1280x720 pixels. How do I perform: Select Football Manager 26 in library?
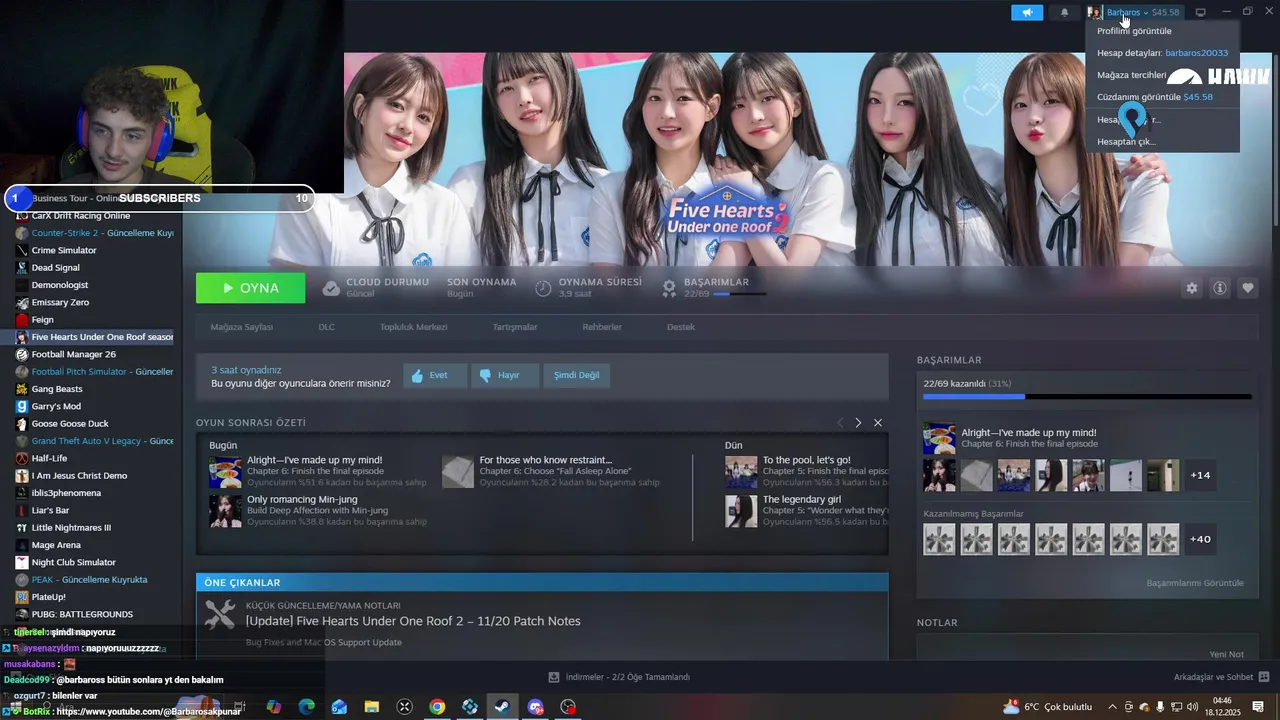pos(73,354)
